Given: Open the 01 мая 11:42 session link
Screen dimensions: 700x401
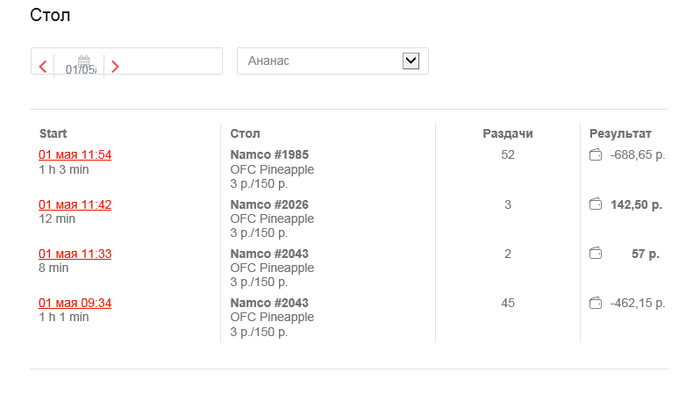Looking at the screenshot, I should [75, 204].
